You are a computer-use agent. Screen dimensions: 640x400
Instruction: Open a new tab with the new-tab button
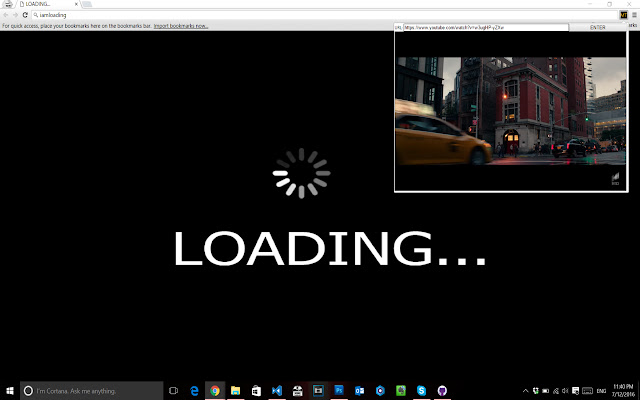point(87,4)
